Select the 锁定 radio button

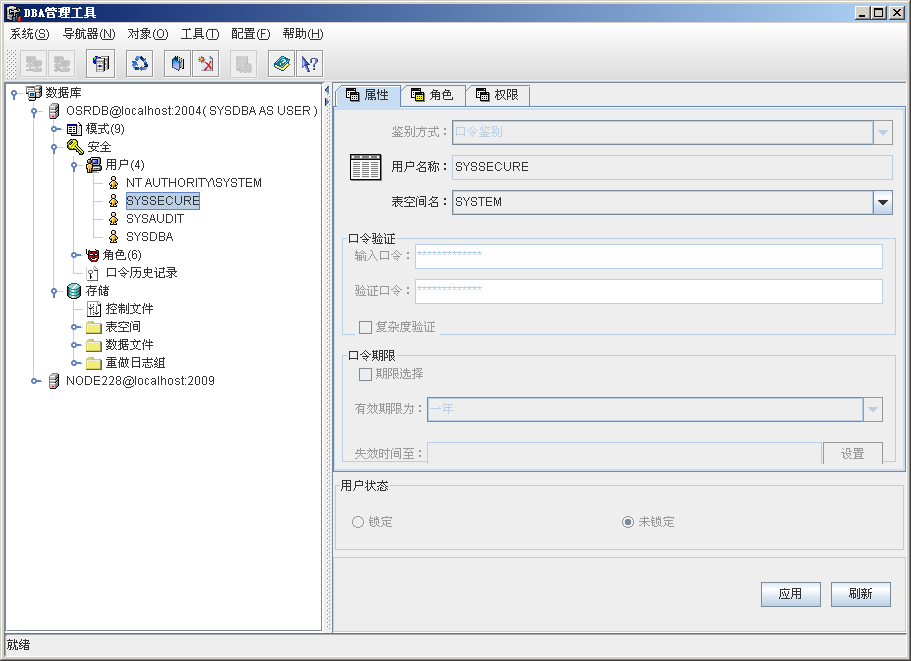pos(358,522)
